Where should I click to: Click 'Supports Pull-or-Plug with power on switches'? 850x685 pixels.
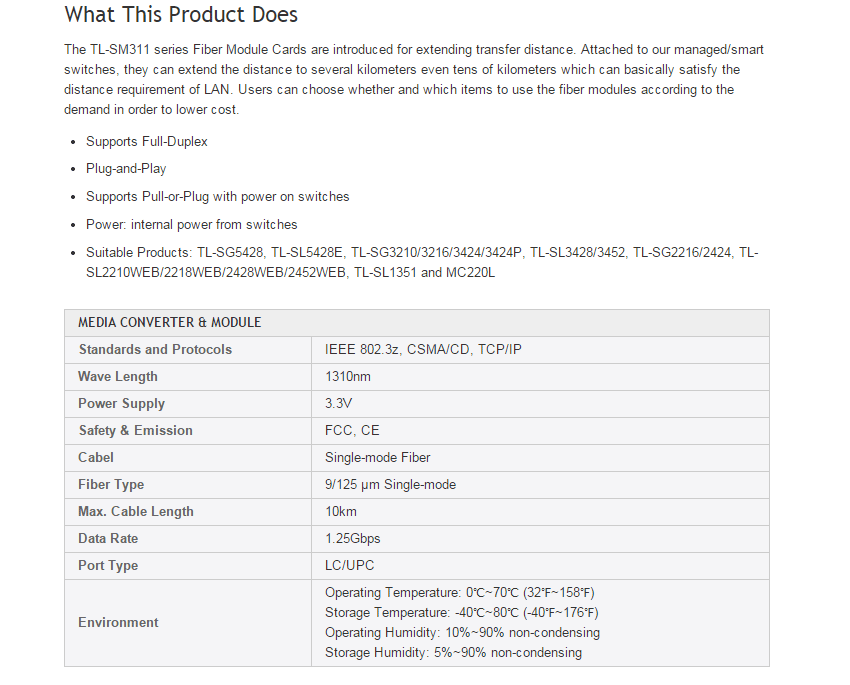point(217,196)
